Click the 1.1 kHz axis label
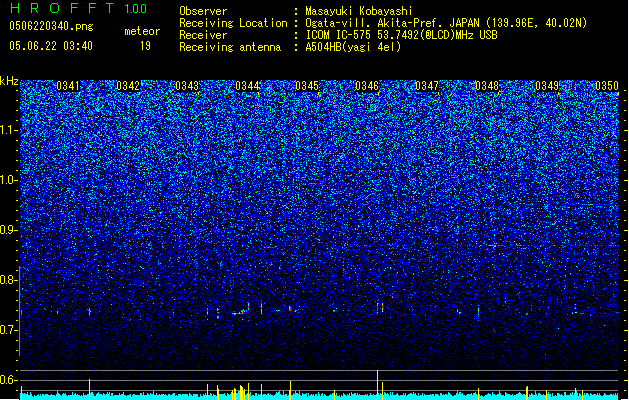Viewport: 629px width, 400px height. pyautogui.click(x=9, y=130)
